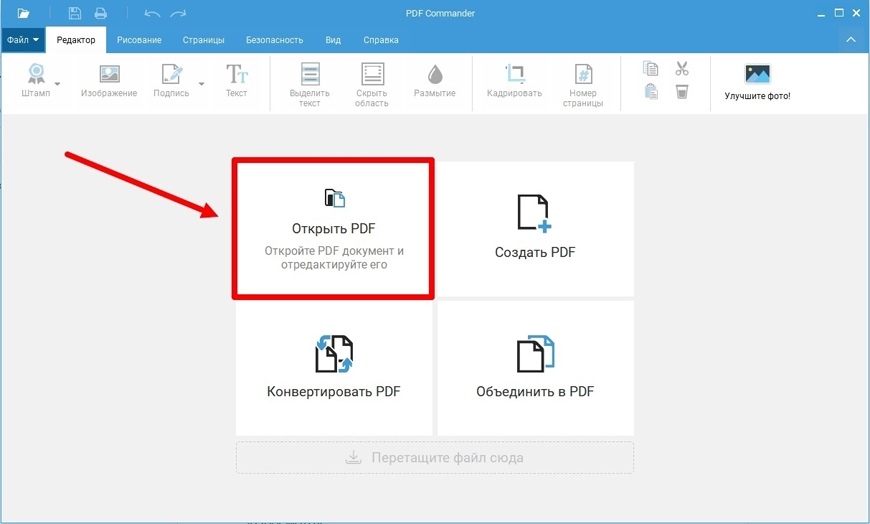Click the Открыть PDF tile
Viewport: 870px width, 524px height.
pyautogui.click(x=333, y=229)
